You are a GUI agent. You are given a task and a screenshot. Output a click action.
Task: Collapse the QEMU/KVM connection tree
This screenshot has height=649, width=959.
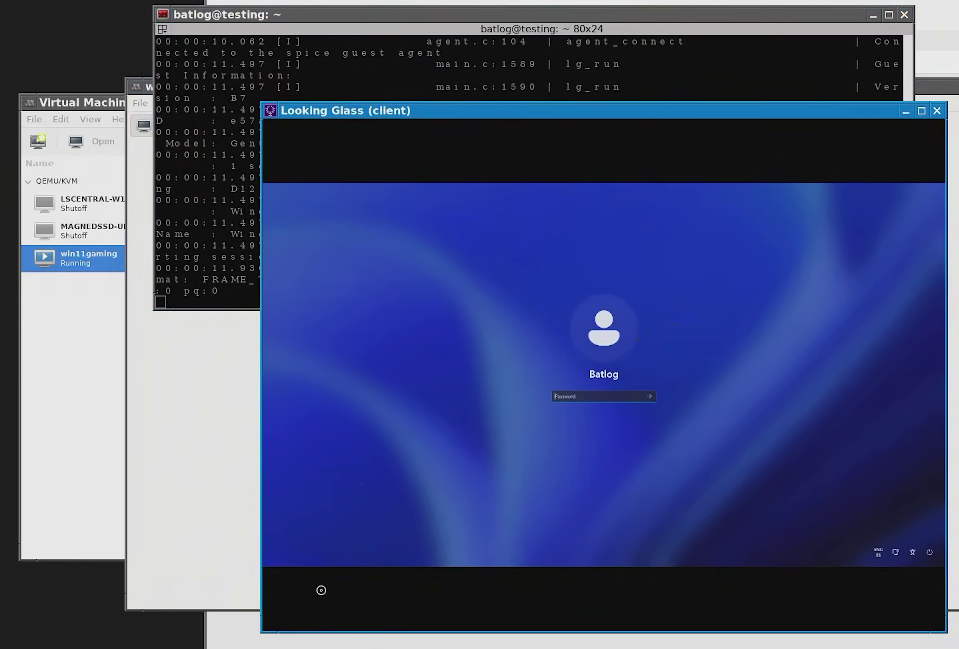28,182
